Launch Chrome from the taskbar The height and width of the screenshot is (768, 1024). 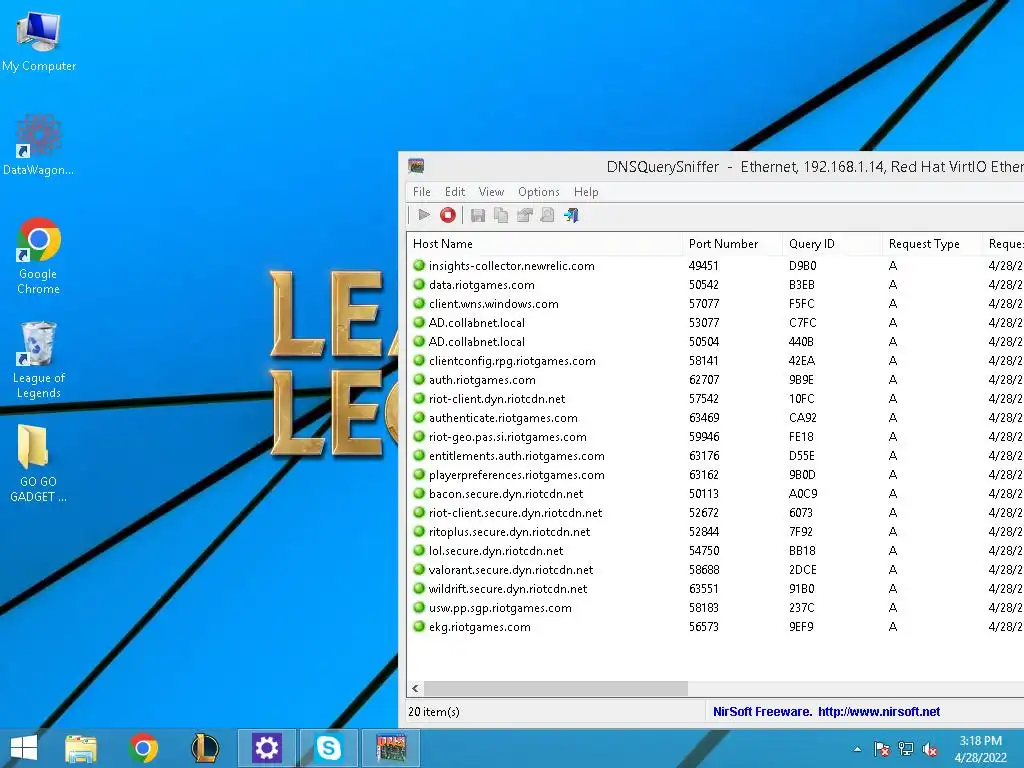pos(144,748)
